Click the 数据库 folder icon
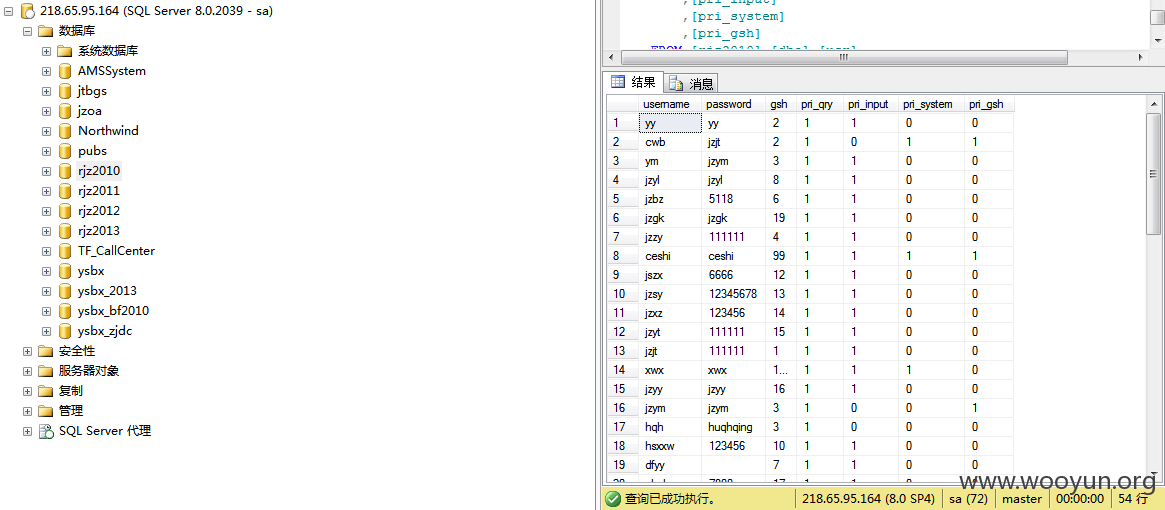Screen dimensions: 1165x510 [x=45, y=31]
